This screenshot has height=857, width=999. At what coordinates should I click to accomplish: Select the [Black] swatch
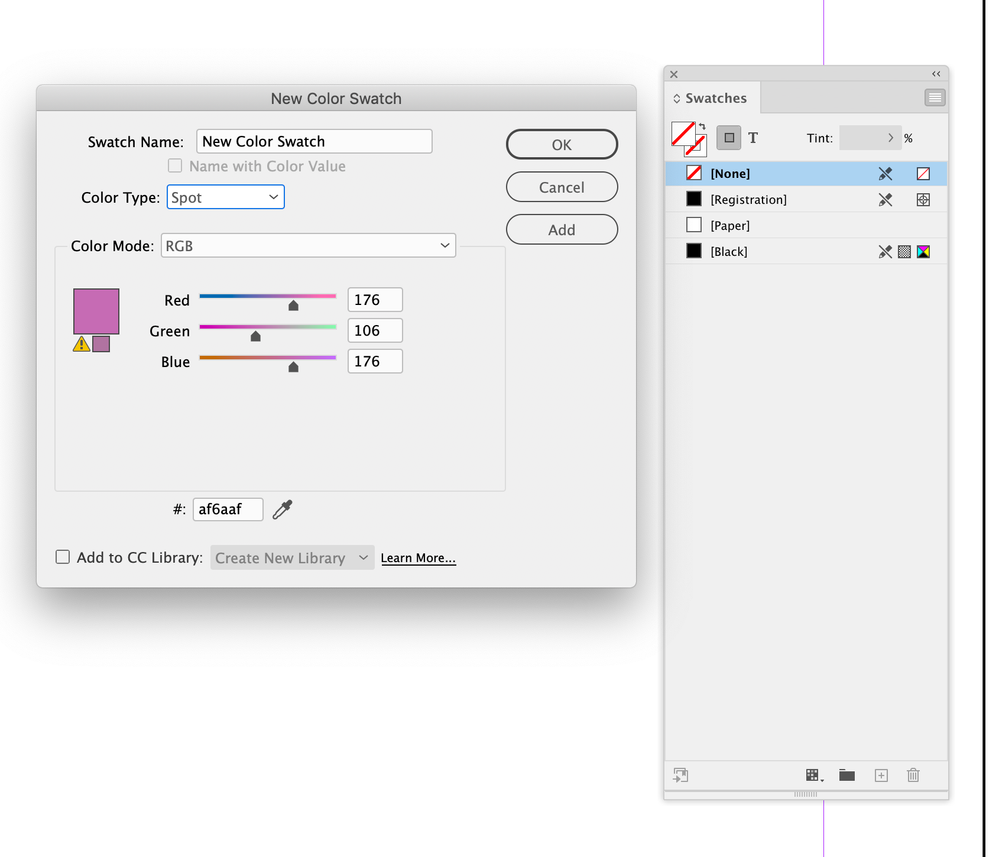pyautogui.click(x=729, y=251)
